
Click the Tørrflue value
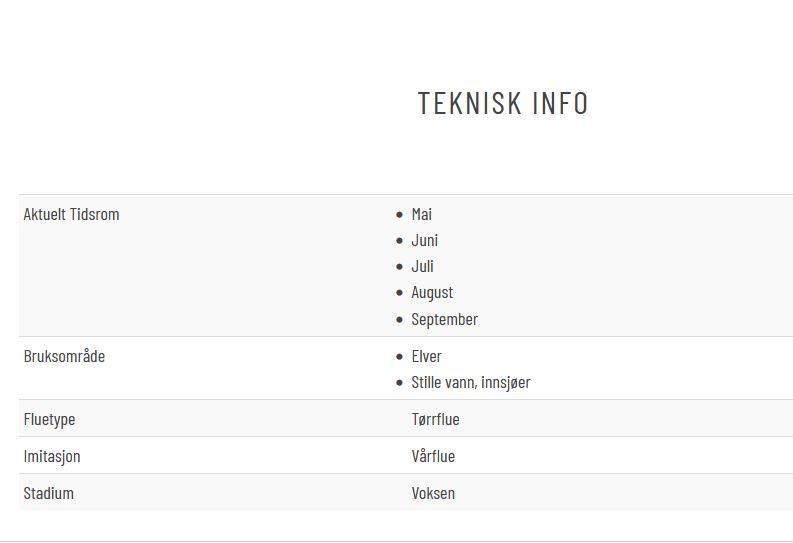[435, 419]
